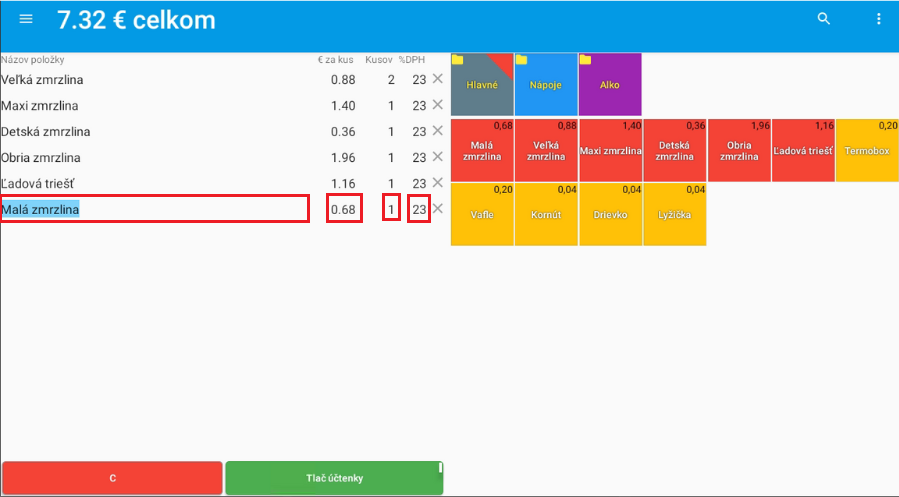
Task: Open the hamburger navigation menu
Action: 26,20
